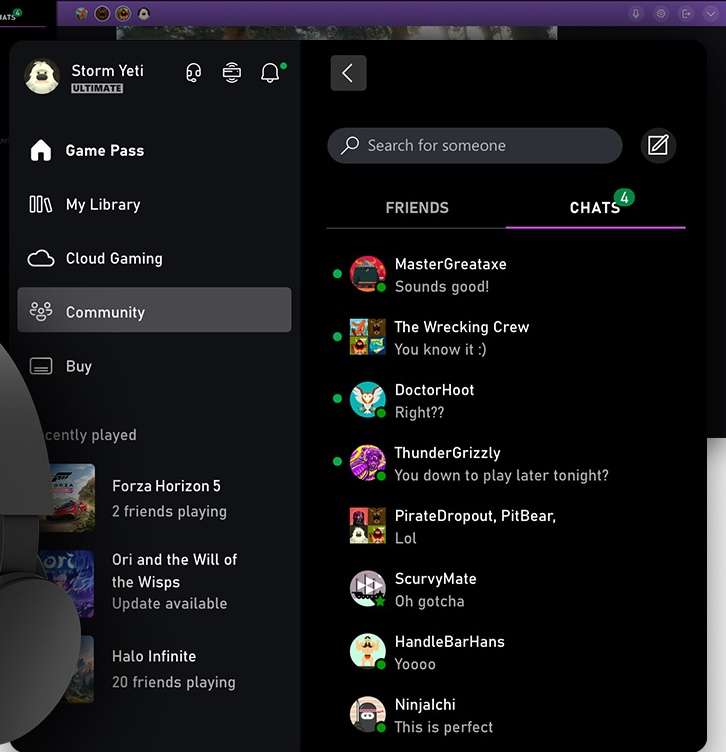
Task: Click the Forza Horizon 5 cover thumbnail
Action: [68, 498]
